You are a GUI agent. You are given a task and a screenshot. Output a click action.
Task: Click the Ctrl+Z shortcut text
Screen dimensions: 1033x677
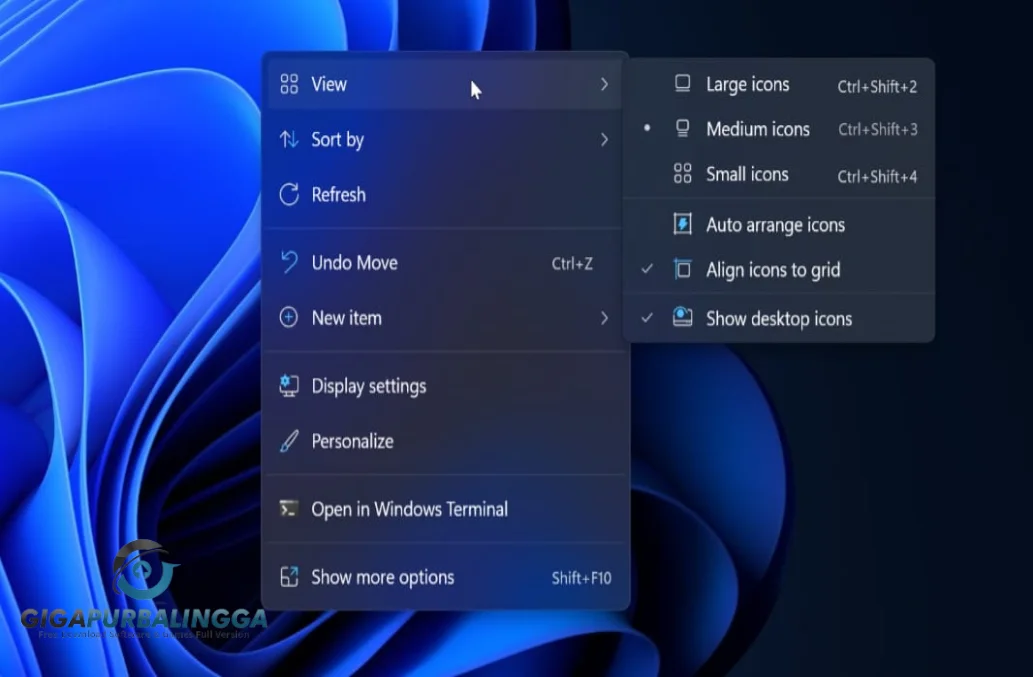click(572, 263)
